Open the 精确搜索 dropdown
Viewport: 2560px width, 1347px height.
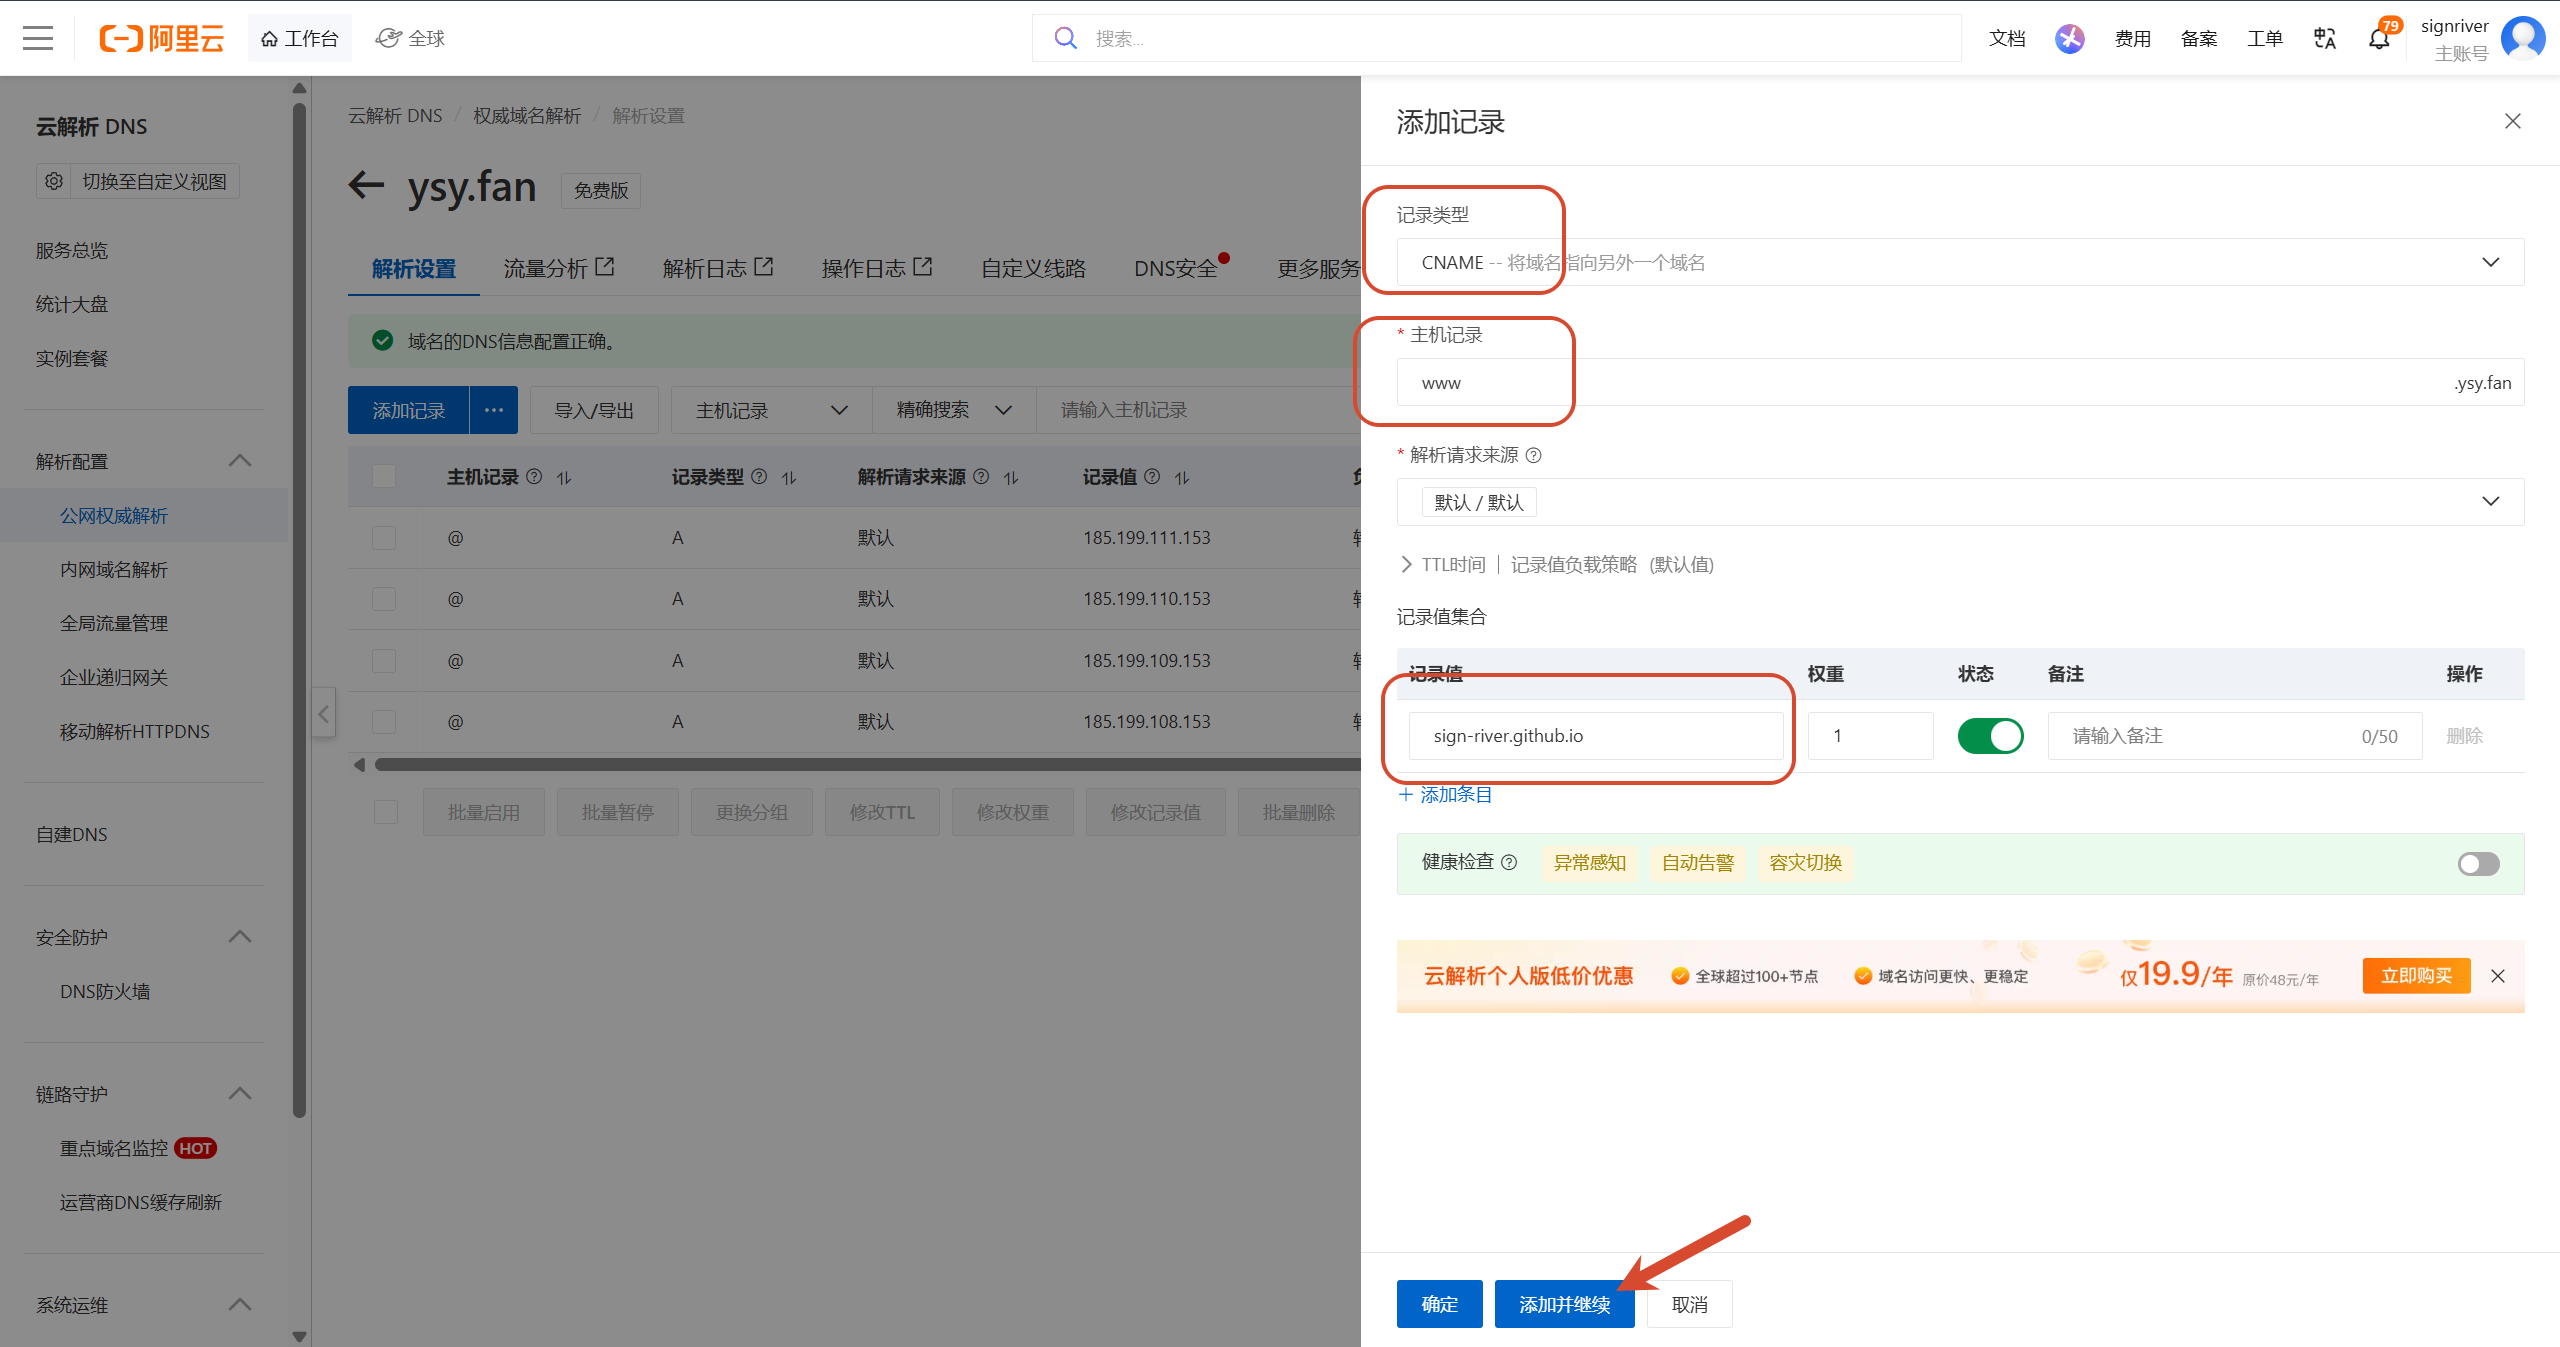954,410
